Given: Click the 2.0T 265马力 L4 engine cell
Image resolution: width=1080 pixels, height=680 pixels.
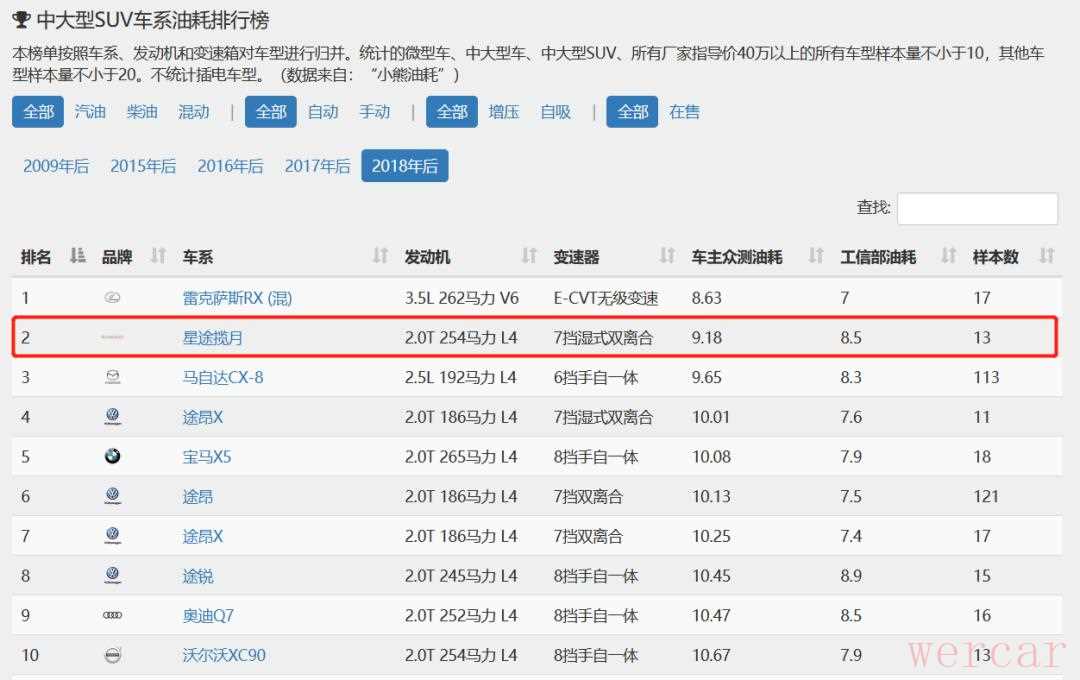Looking at the screenshot, I should pyautogui.click(x=461, y=457).
